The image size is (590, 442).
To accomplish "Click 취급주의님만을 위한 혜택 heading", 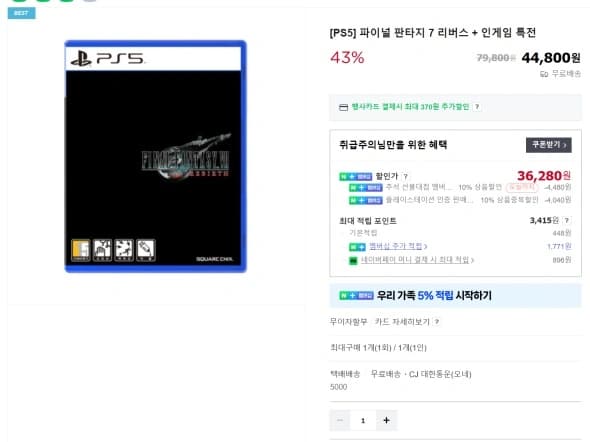I will pos(393,145).
